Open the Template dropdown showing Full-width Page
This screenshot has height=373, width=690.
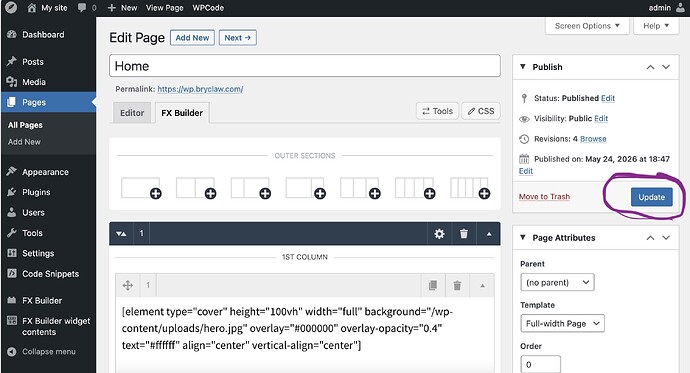coord(562,323)
